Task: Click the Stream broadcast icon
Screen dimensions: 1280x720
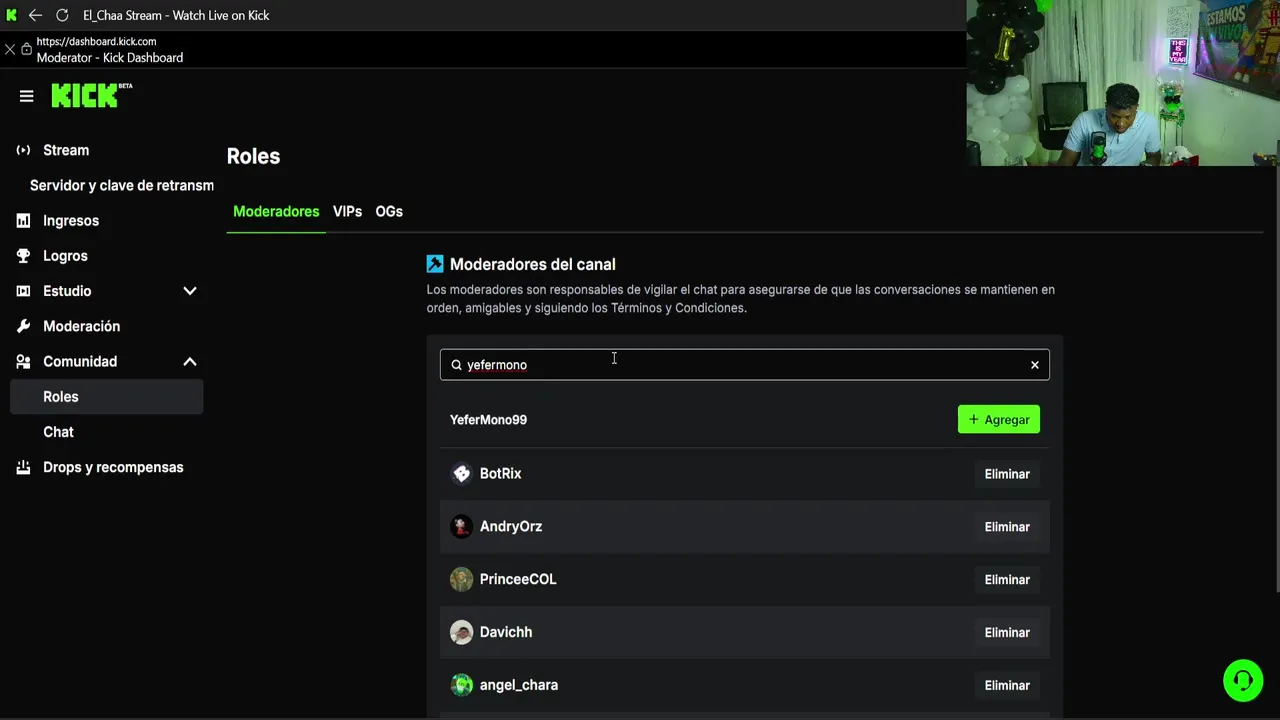Action: tap(23, 150)
